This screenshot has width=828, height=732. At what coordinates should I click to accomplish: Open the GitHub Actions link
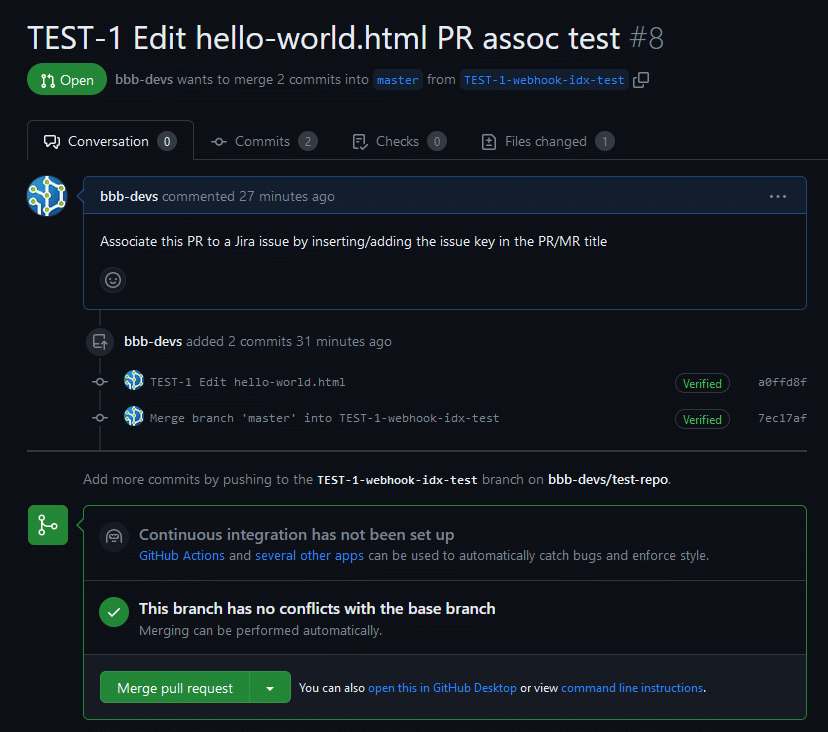[x=182, y=555]
